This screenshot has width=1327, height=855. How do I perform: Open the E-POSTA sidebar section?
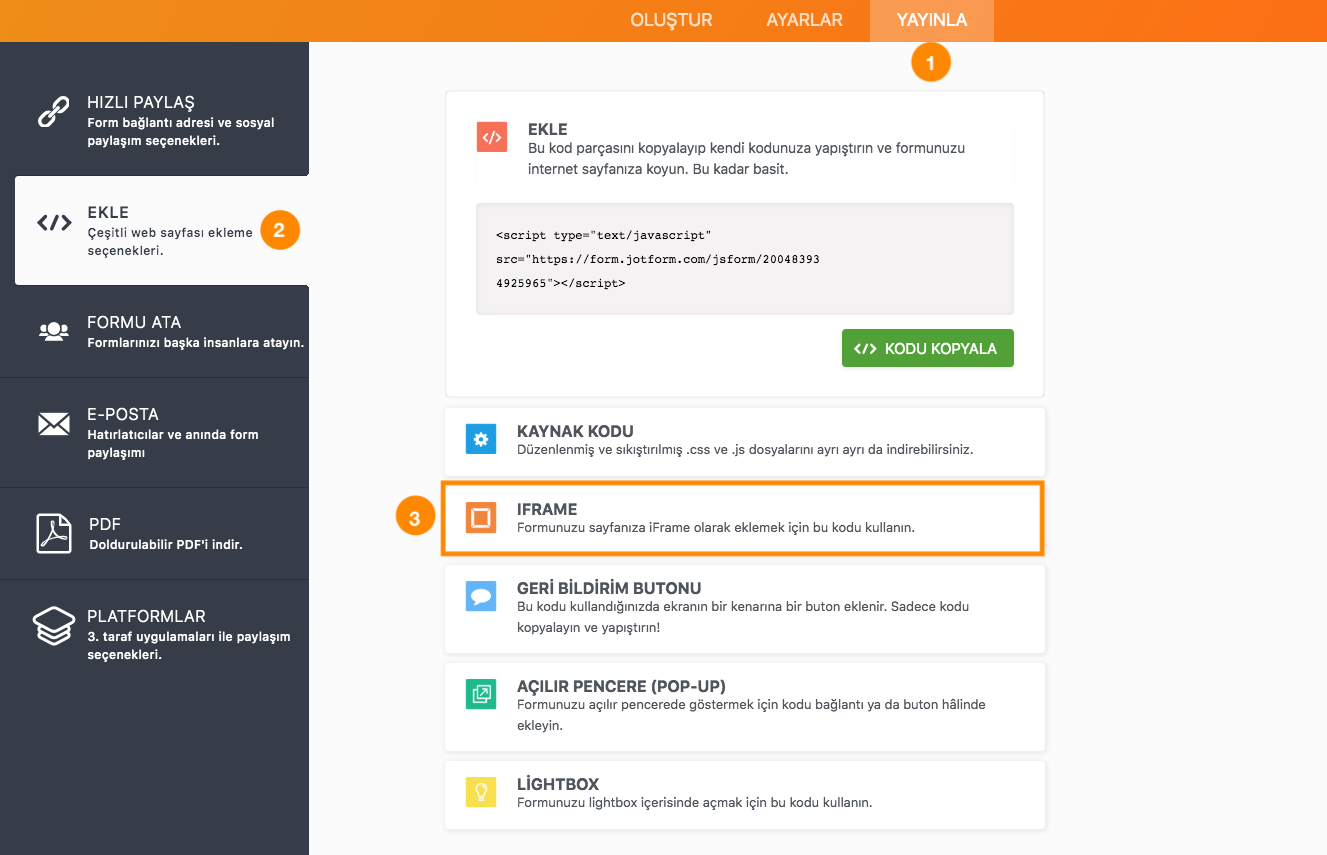[154, 433]
